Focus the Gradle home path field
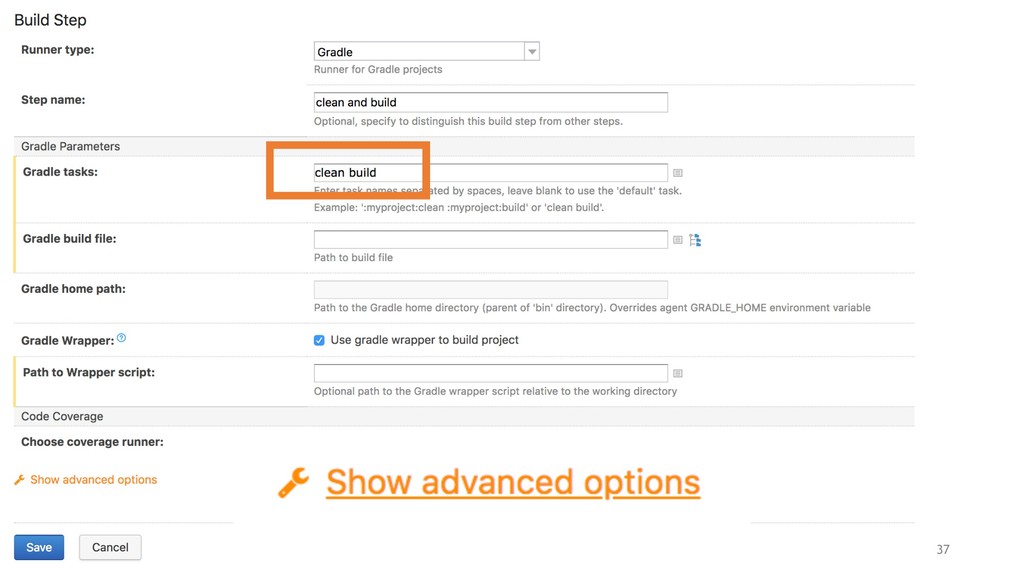This screenshot has height=576, width=1024. pos(490,289)
